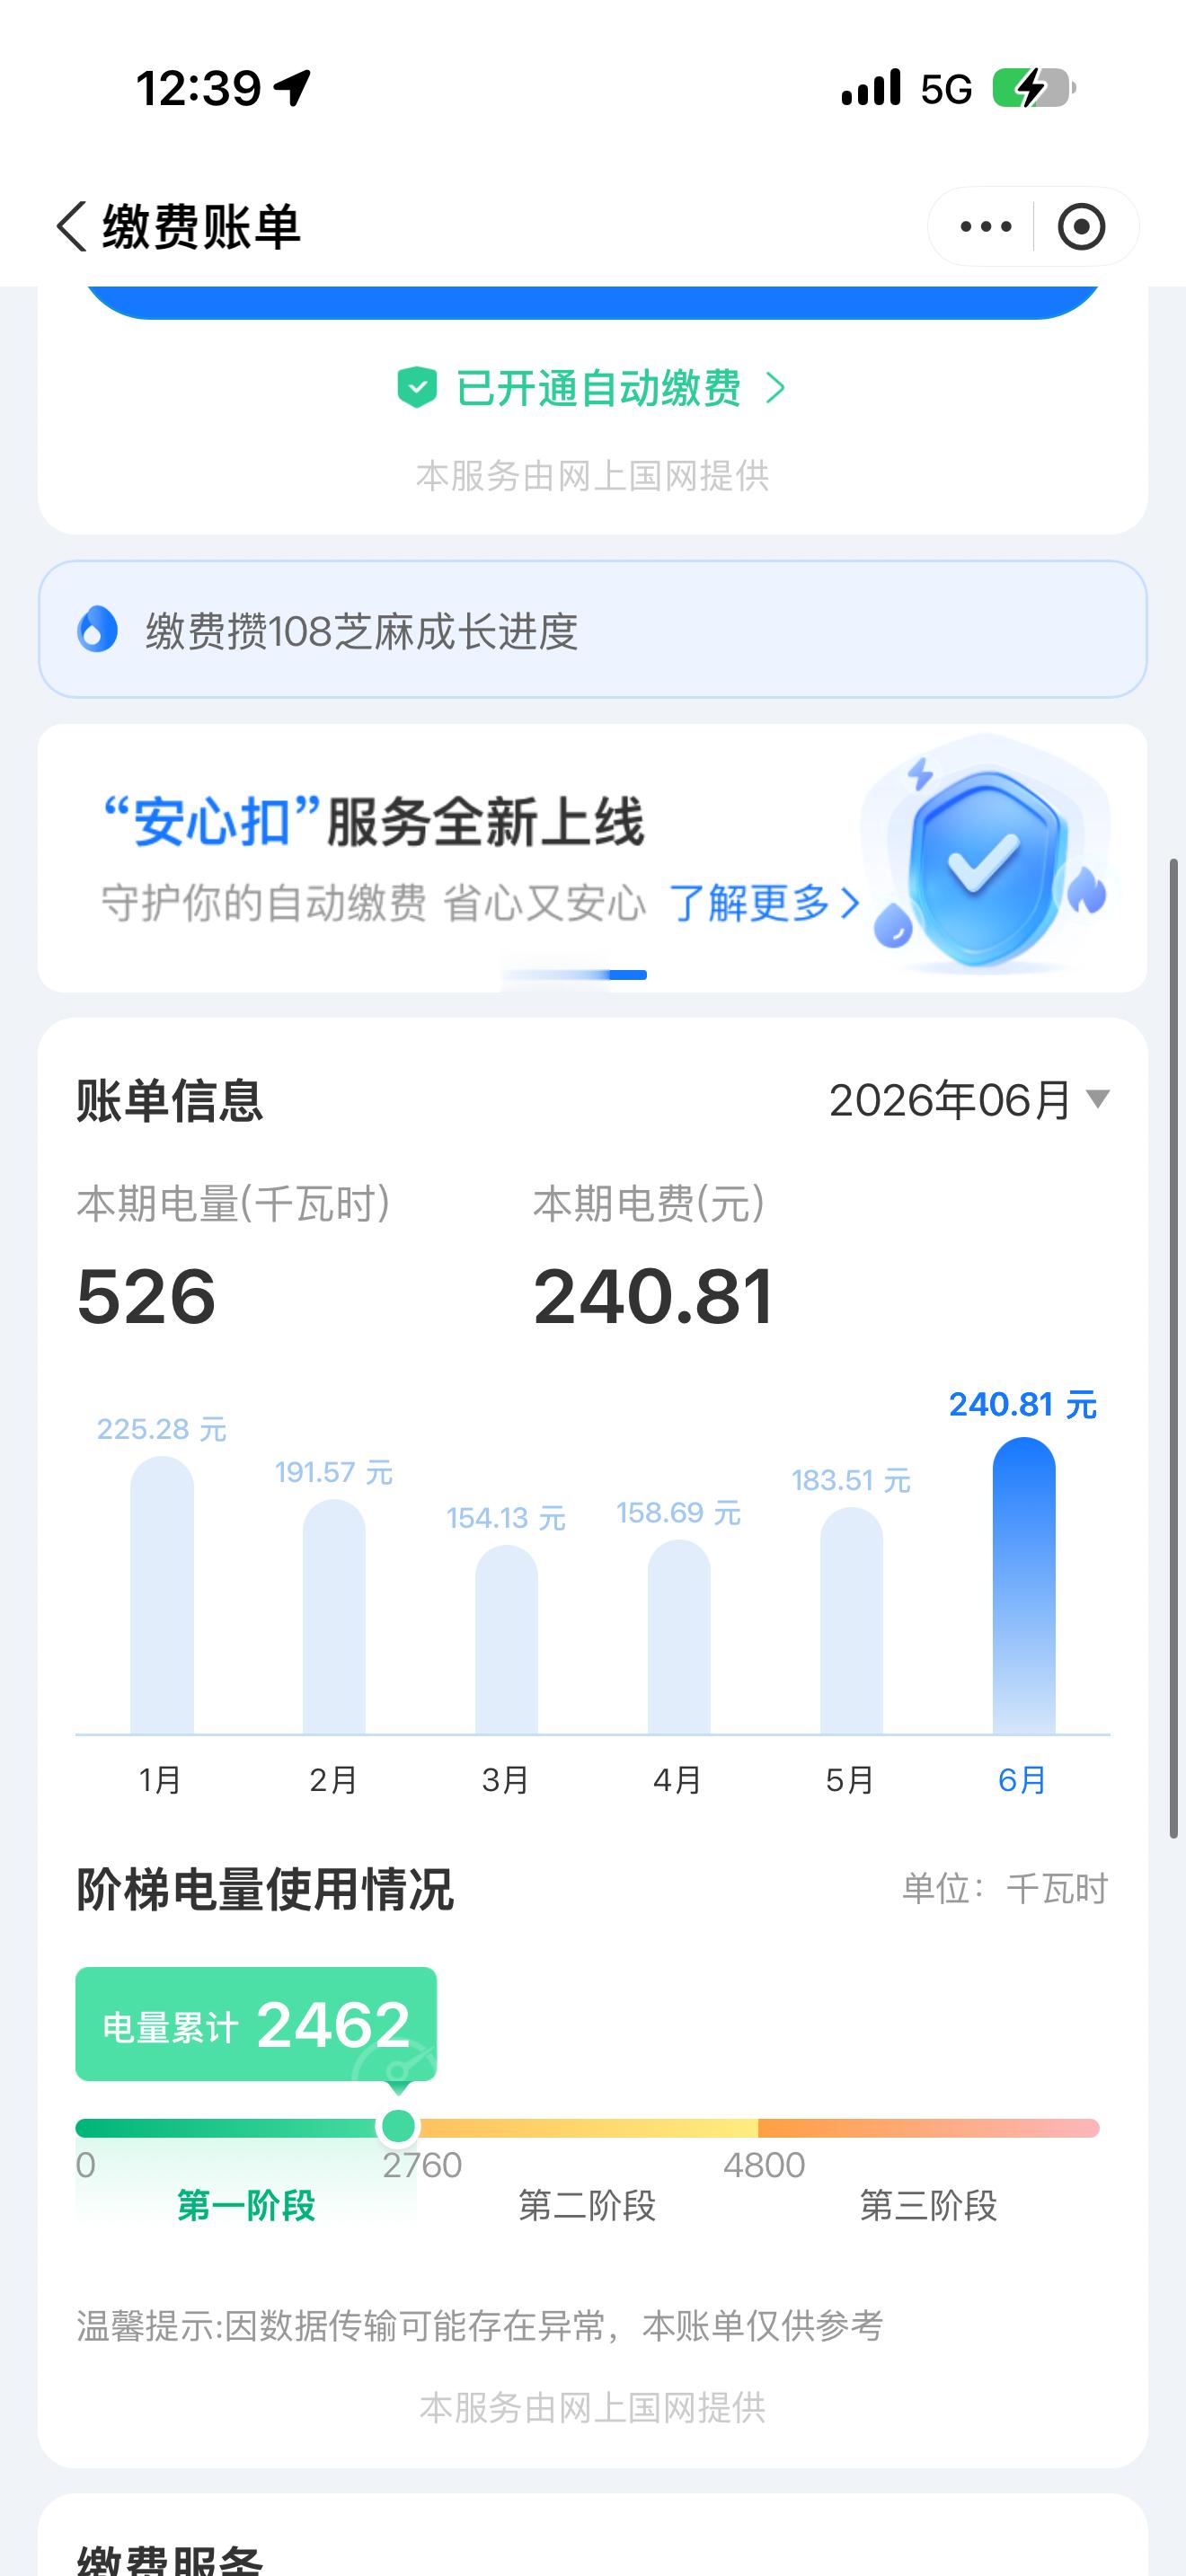The width and height of the screenshot is (1186, 2576).
Task: Select the 1月 bar showing 225.28 元
Action: (161, 1595)
